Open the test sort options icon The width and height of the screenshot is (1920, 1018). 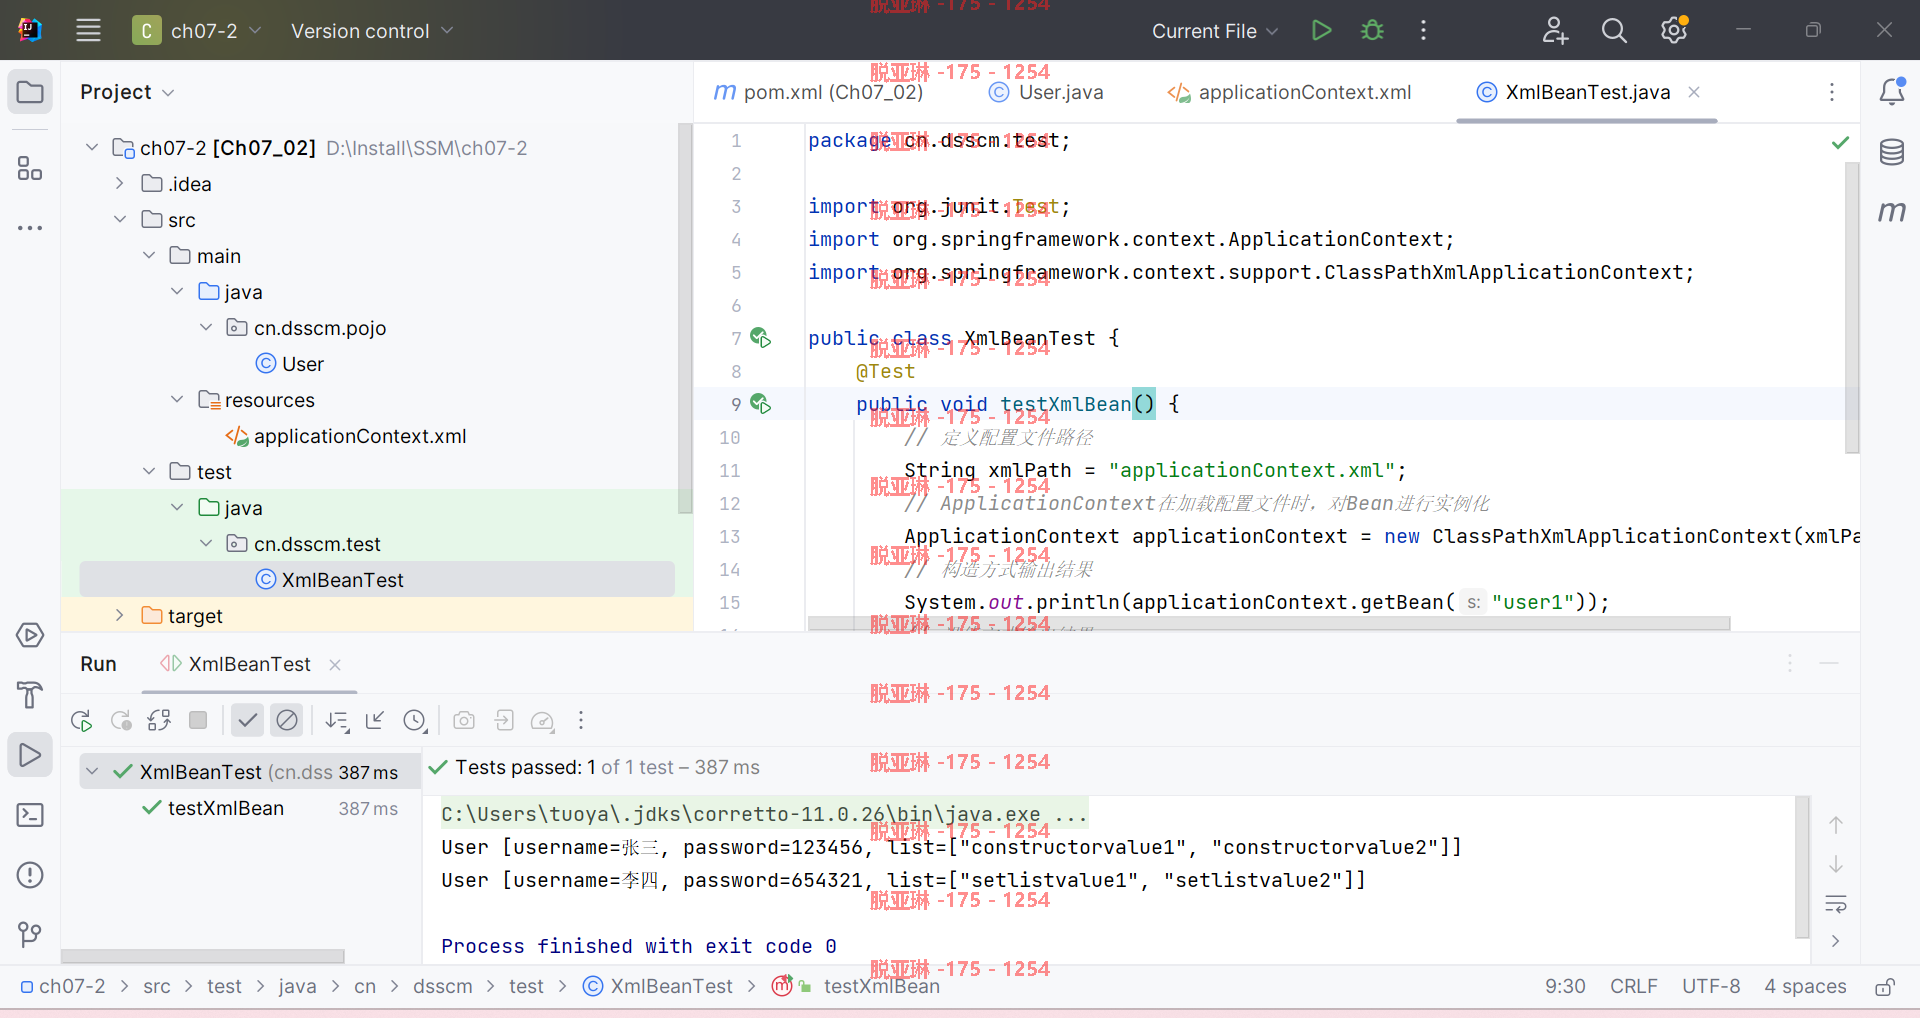337,720
